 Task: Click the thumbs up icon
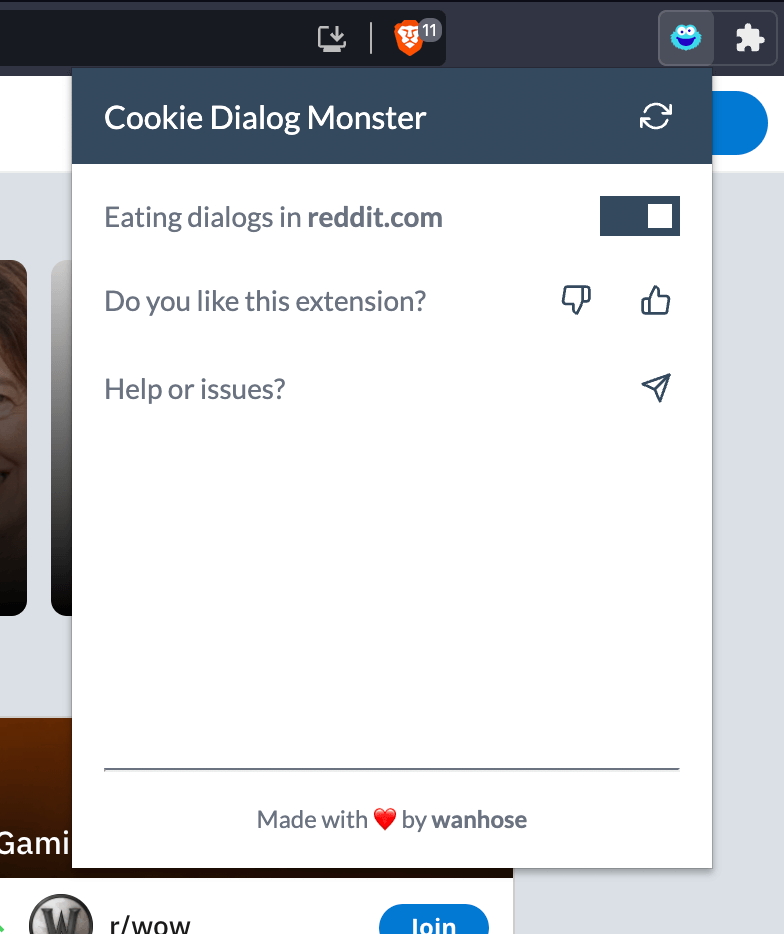coord(655,300)
